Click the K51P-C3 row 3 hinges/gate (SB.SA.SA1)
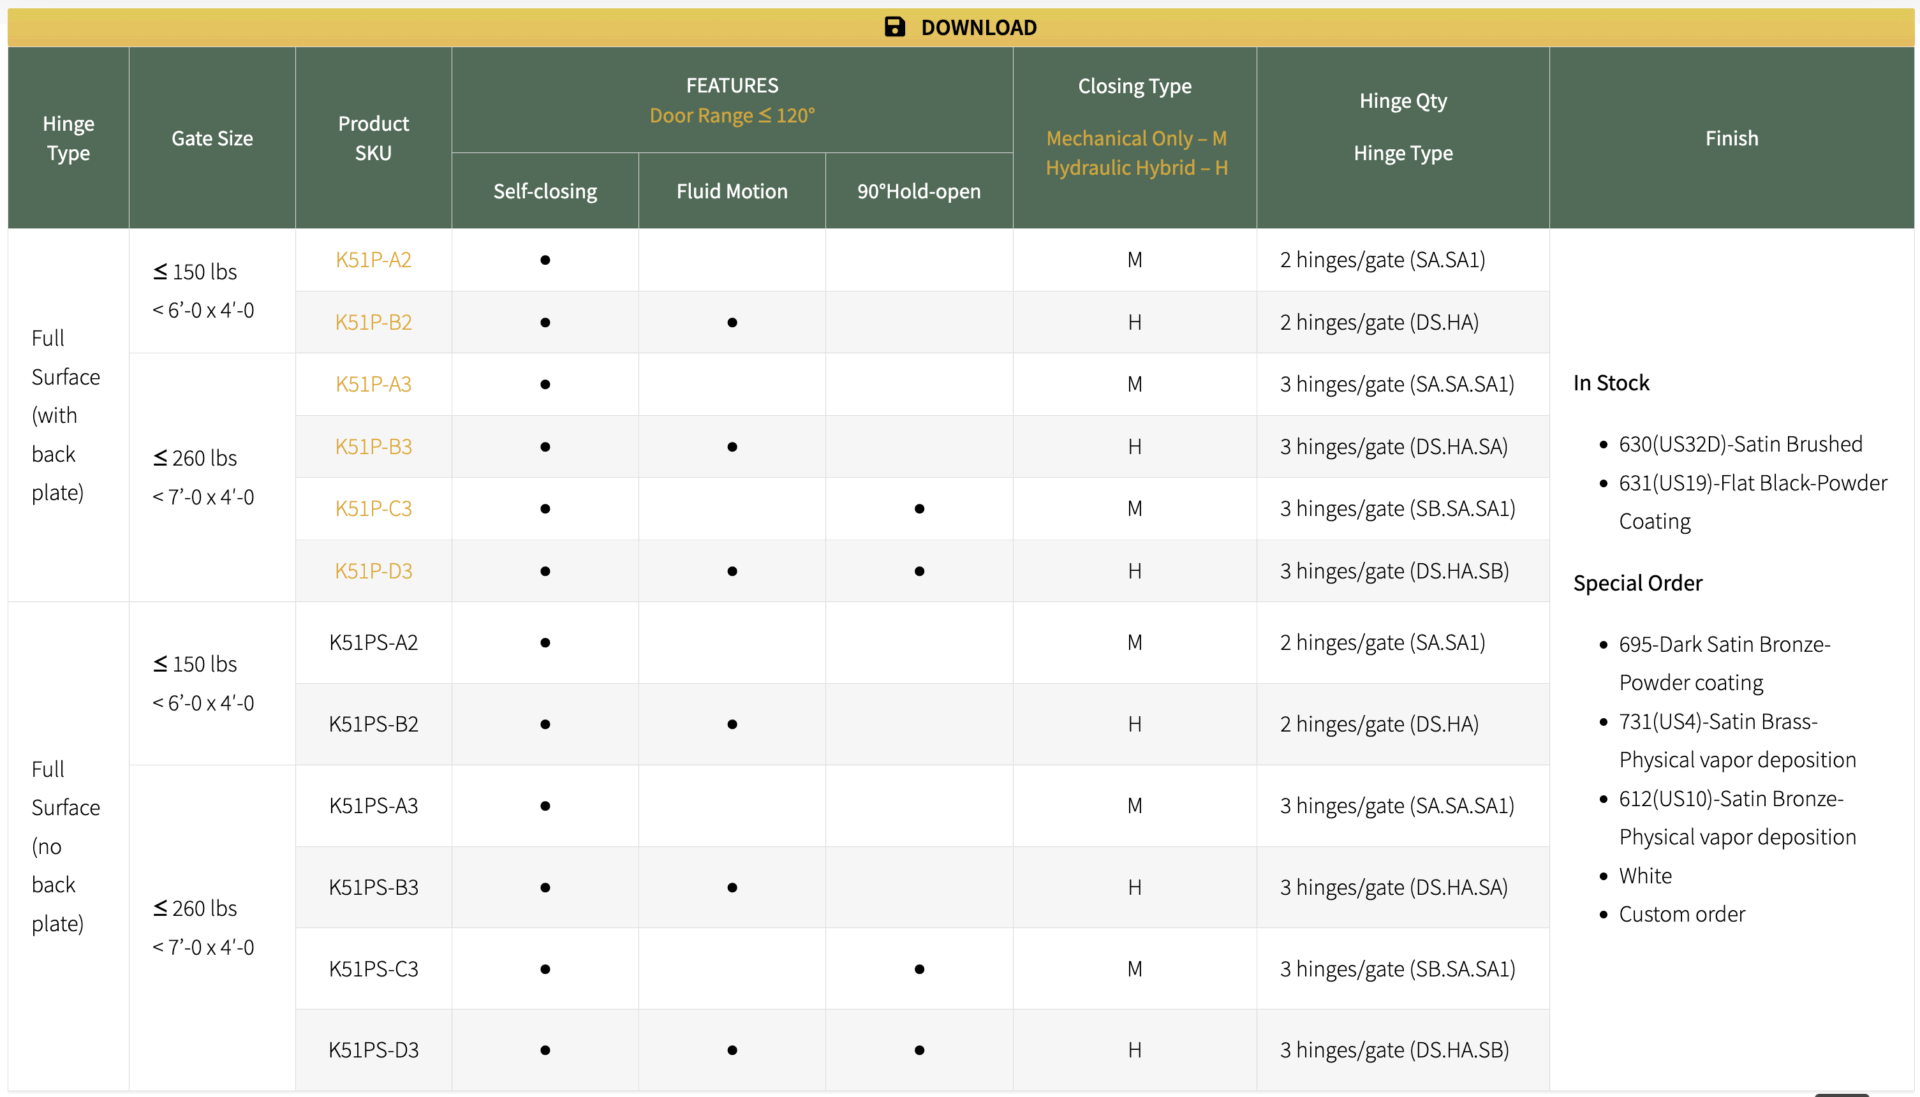 pyautogui.click(x=1398, y=508)
